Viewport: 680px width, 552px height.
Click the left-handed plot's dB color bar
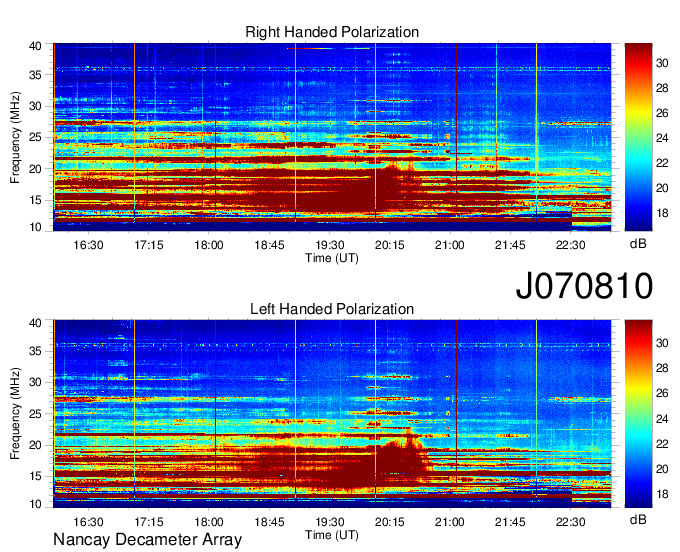click(x=638, y=414)
